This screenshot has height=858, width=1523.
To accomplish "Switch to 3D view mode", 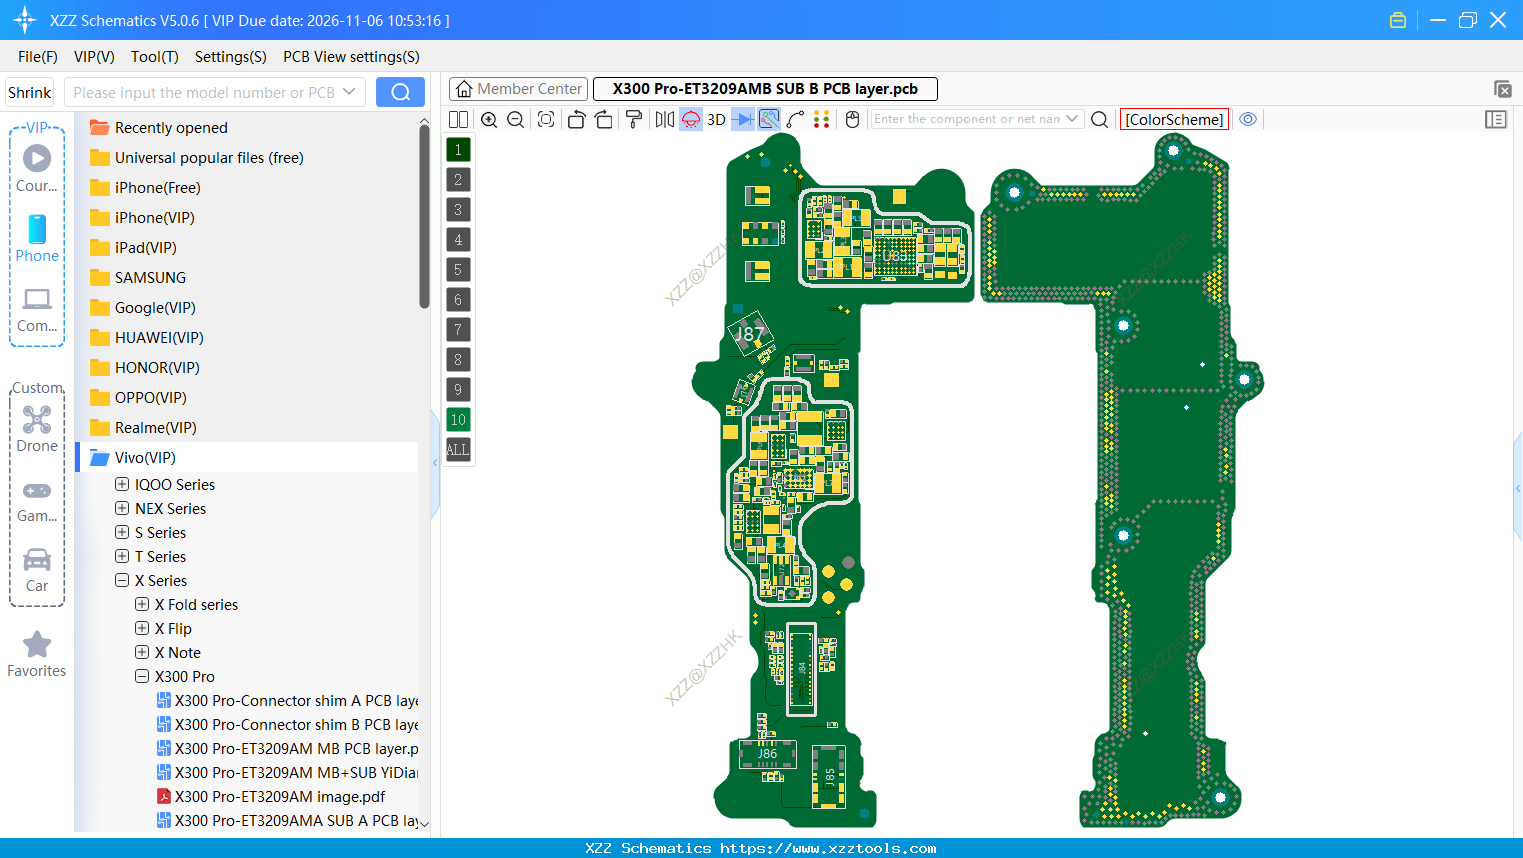I will (x=716, y=119).
